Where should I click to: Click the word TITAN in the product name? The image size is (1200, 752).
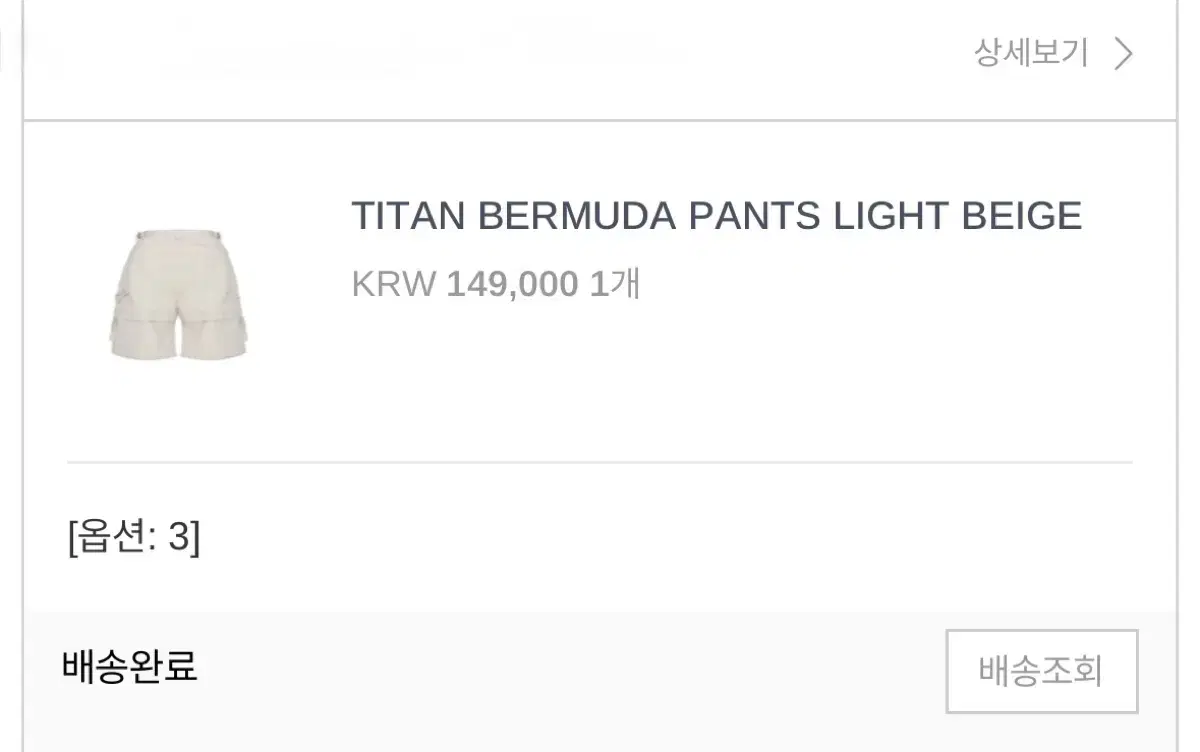(x=408, y=216)
